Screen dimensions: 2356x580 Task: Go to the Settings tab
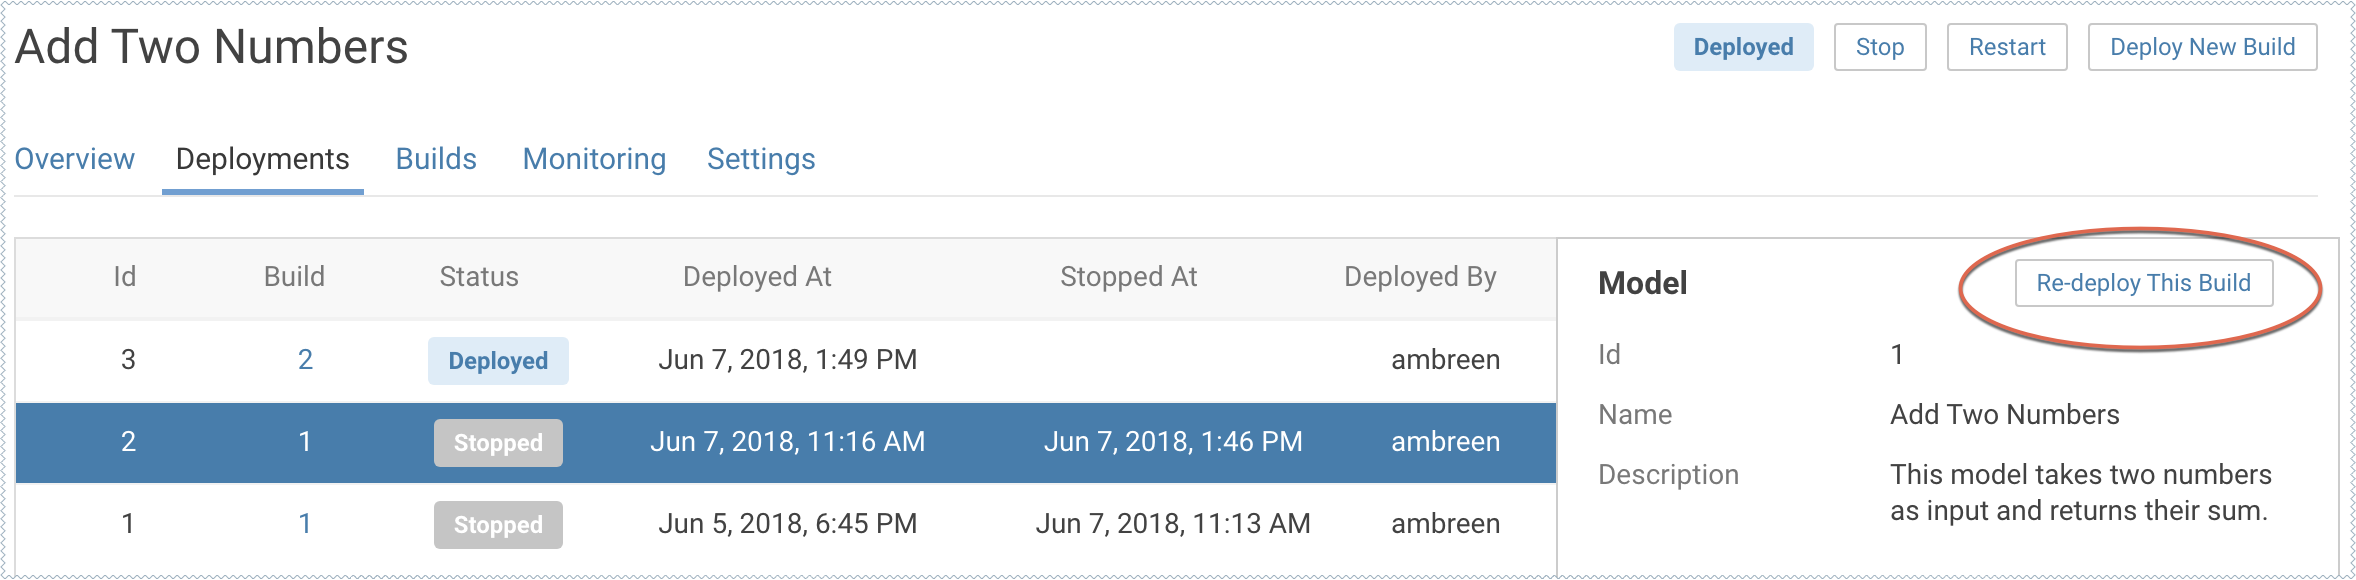(x=761, y=159)
